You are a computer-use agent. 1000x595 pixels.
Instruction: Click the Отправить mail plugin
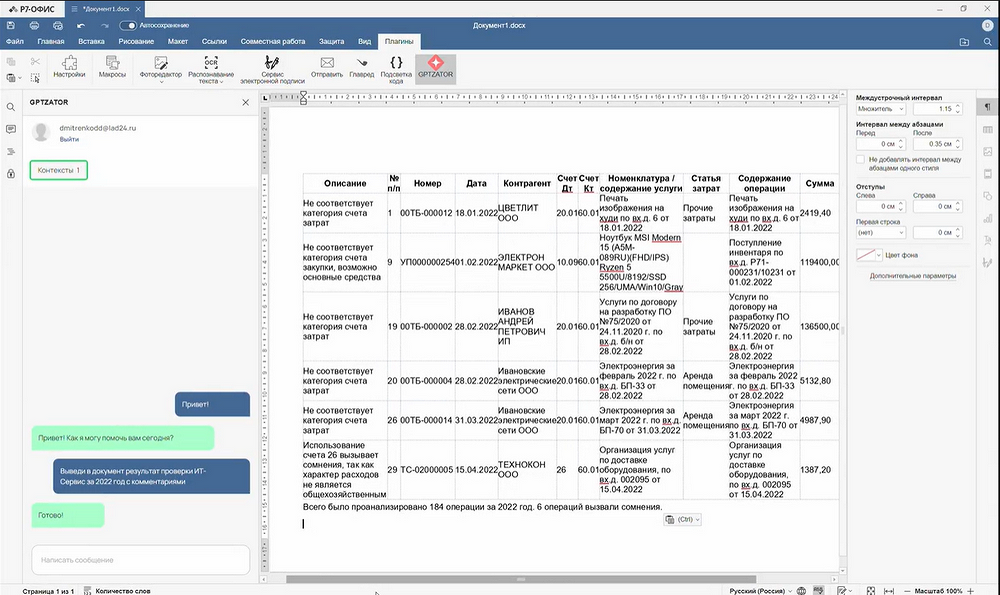click(x=327, y=68)
